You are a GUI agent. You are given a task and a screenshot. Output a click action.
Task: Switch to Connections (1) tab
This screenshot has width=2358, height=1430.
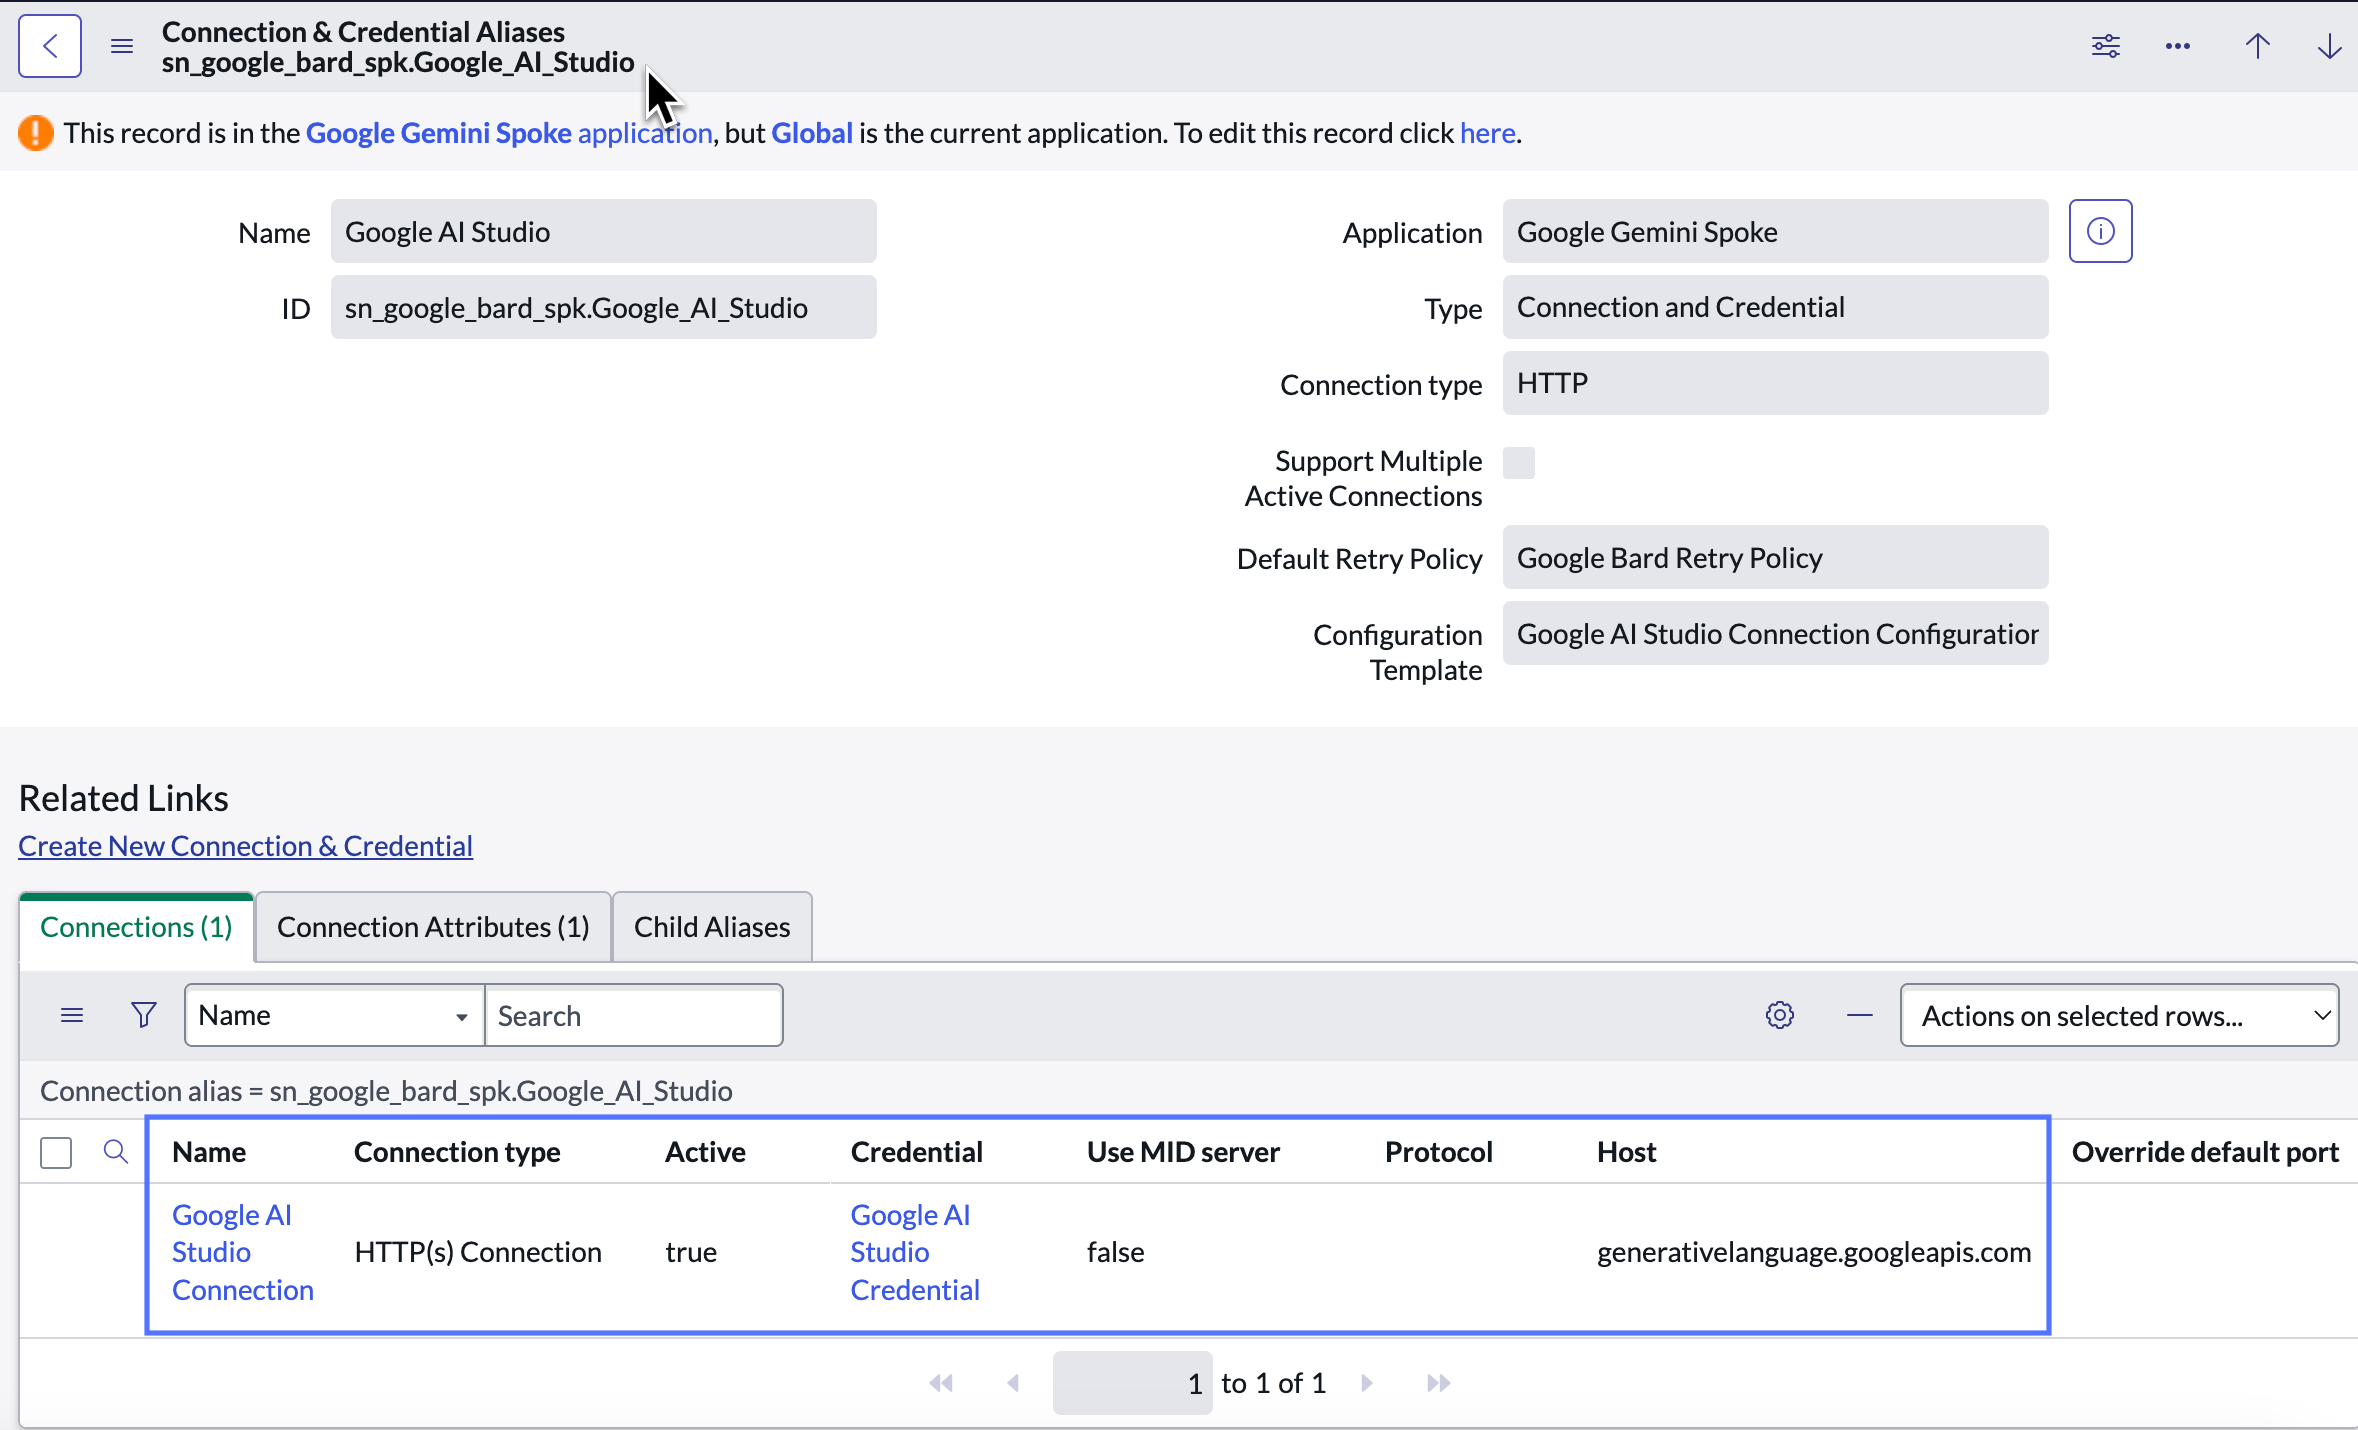137,927
